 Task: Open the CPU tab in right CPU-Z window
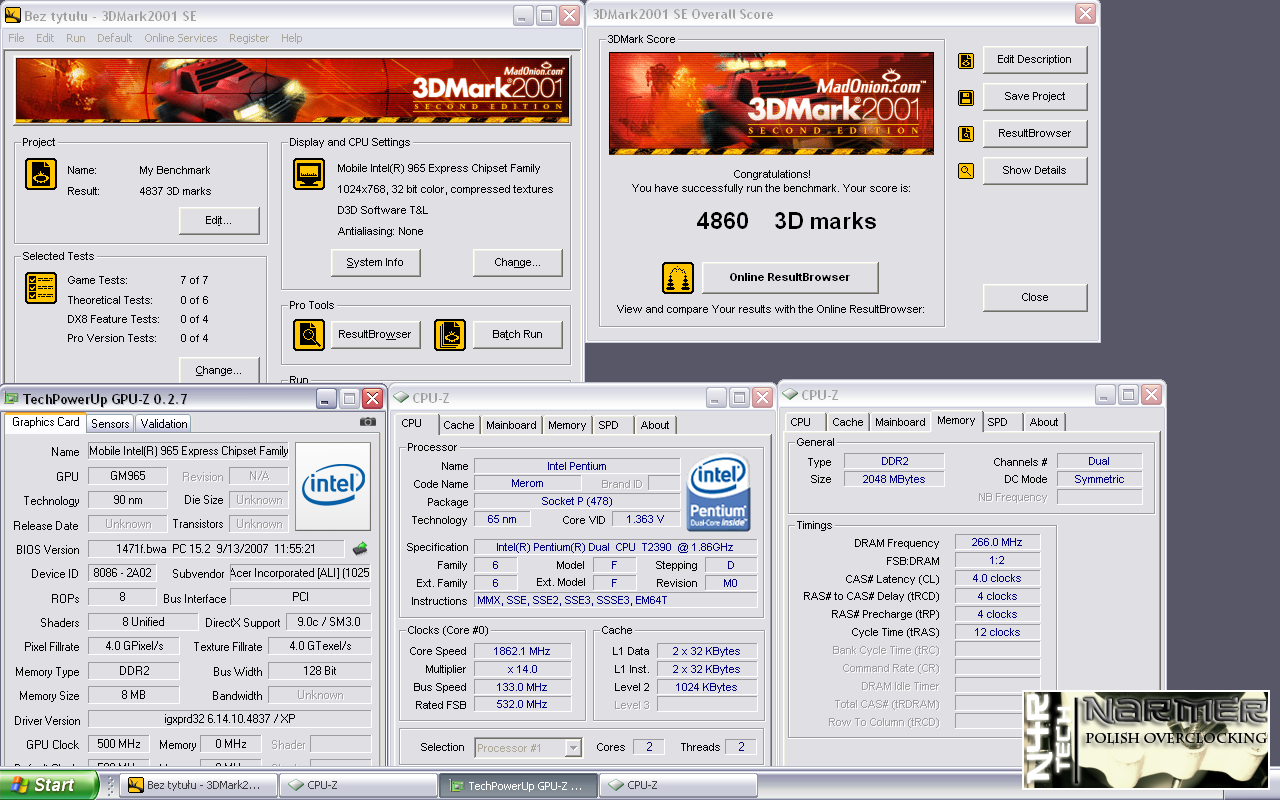[x=801, y=422]
